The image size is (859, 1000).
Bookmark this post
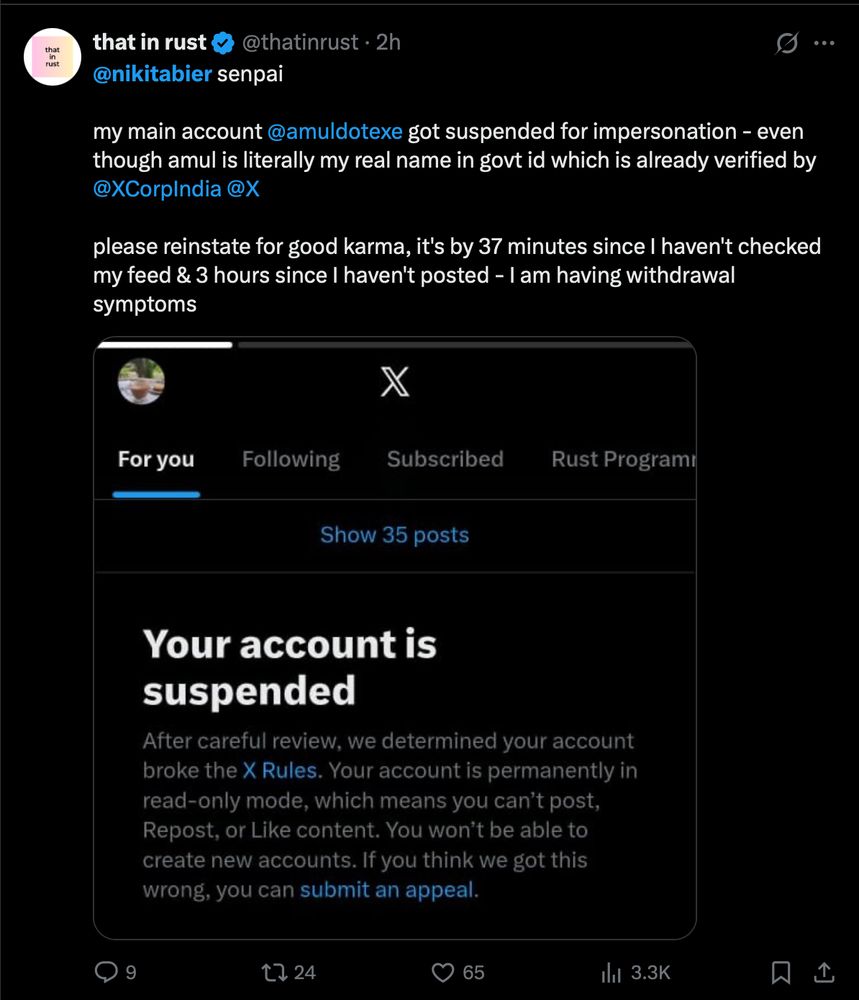tap(781, 972)
